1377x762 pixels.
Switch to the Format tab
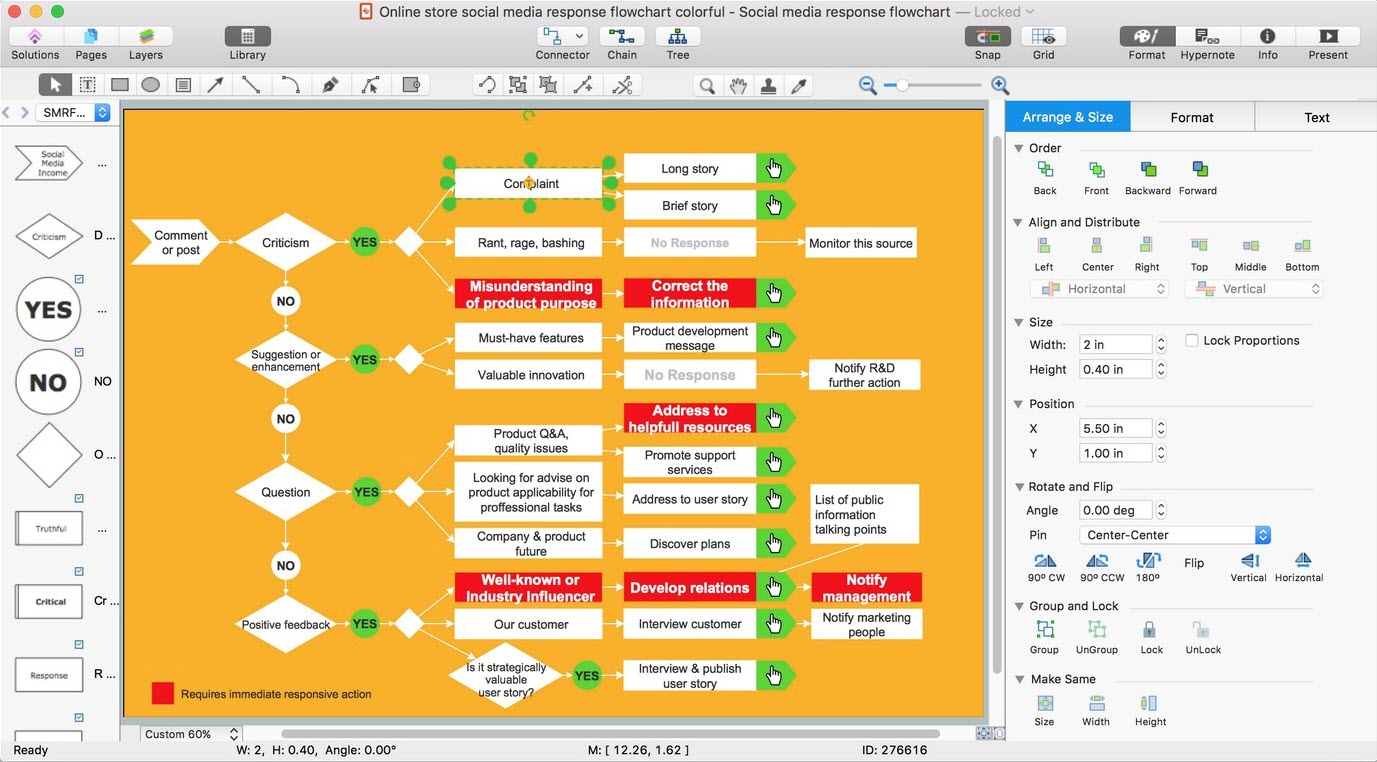pos(1191,117)
